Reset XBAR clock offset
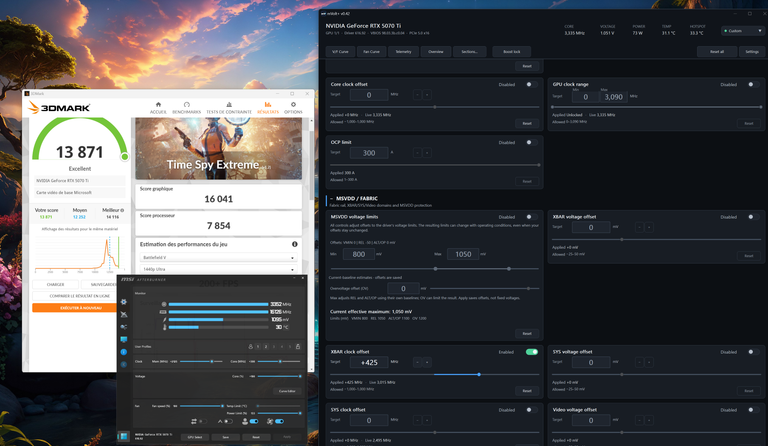The width and height of the screenshot is (768, 446). click(x=527, y=391)
